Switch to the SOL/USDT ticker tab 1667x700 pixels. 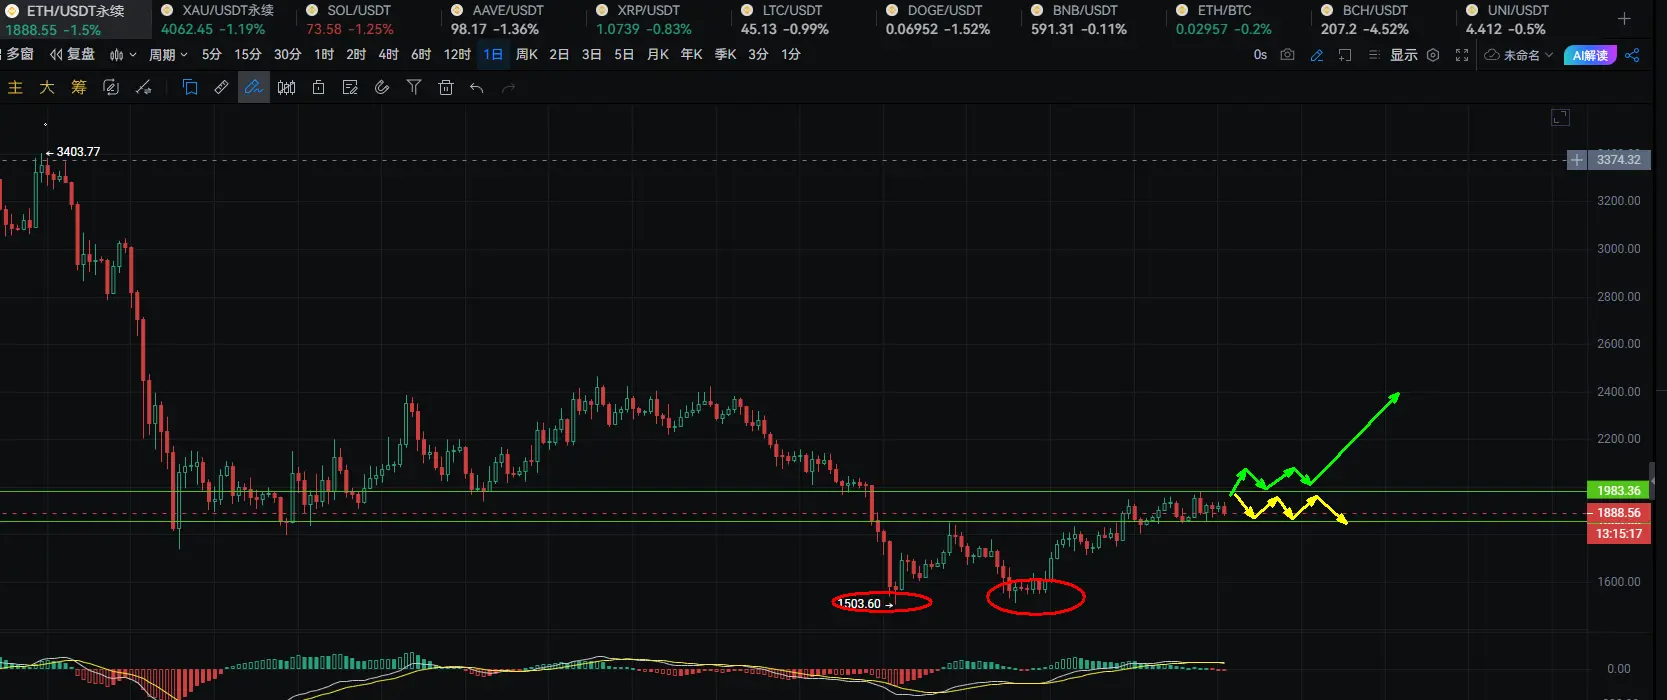[x=350, y=20]
